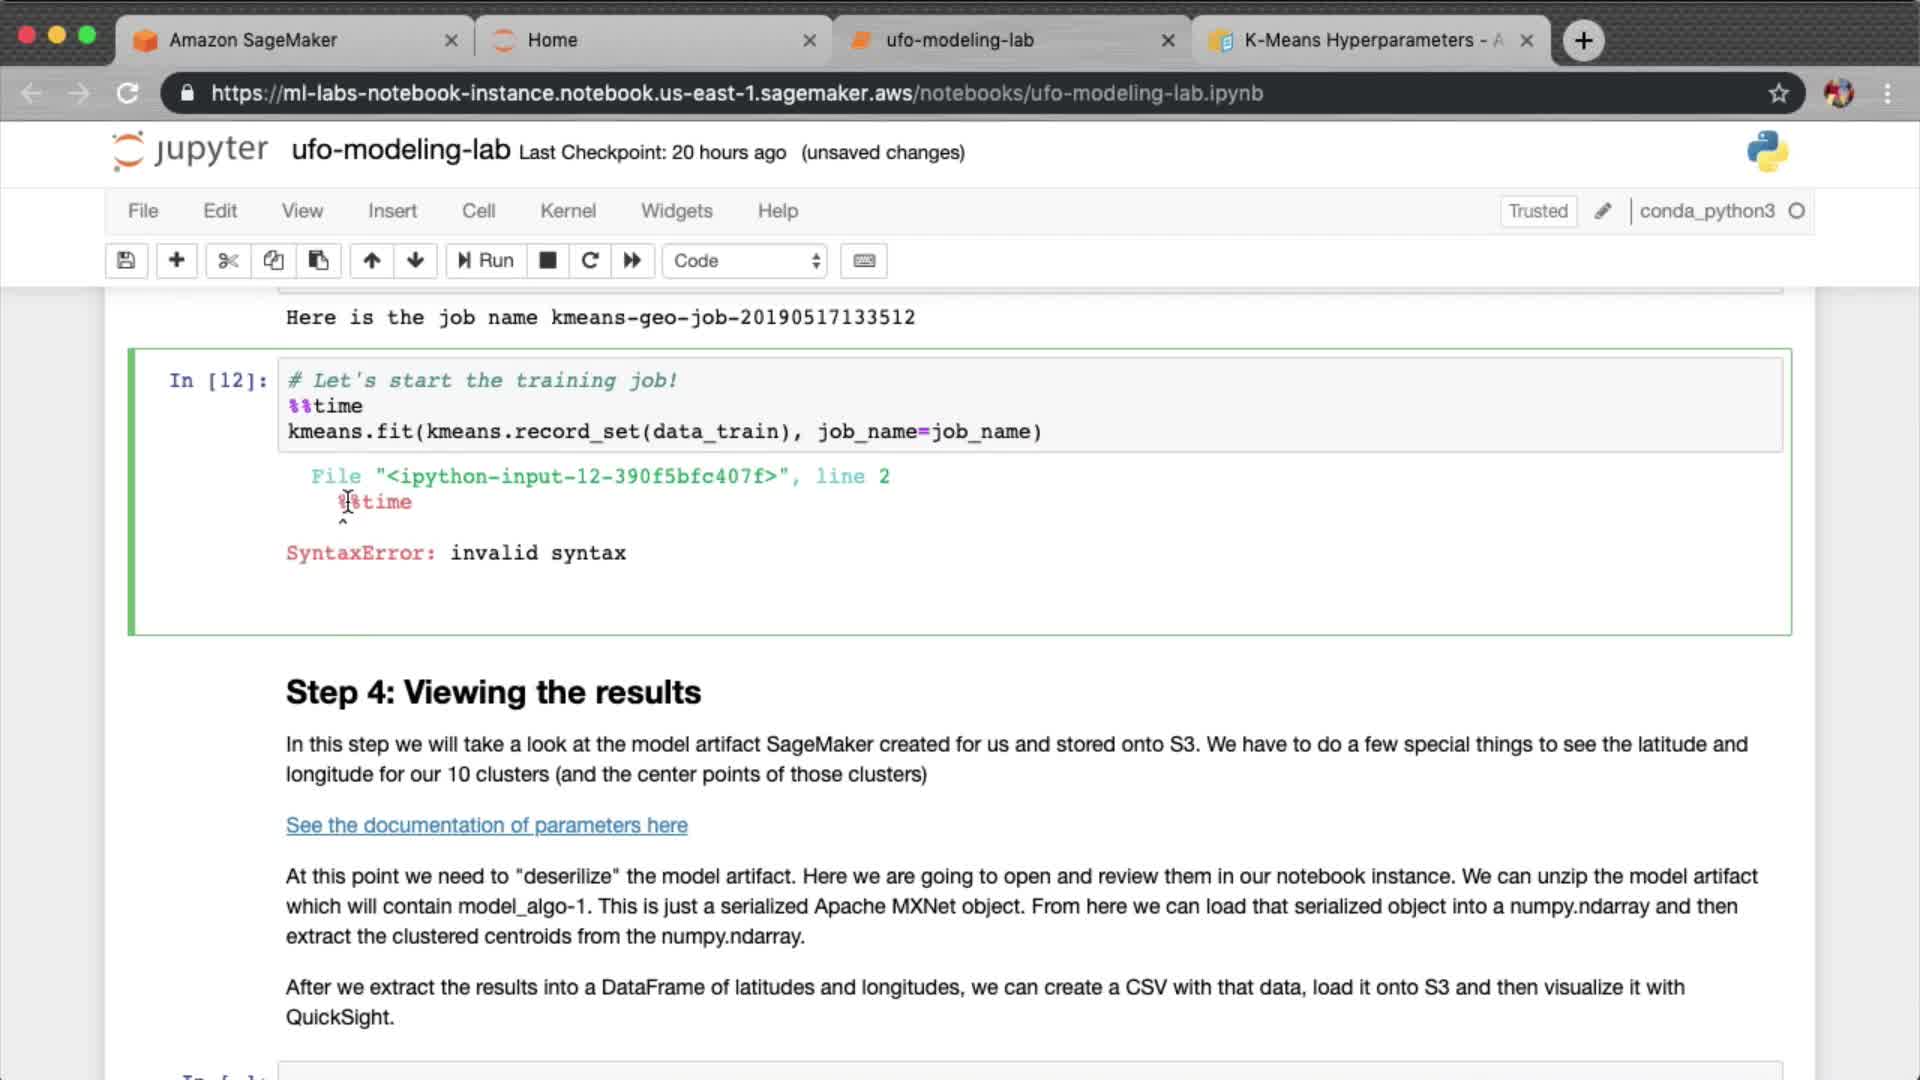Restart kernel and rerun all with fast-forward icon
This screenshot has height=1080, width=1920.
click(632, 261)
